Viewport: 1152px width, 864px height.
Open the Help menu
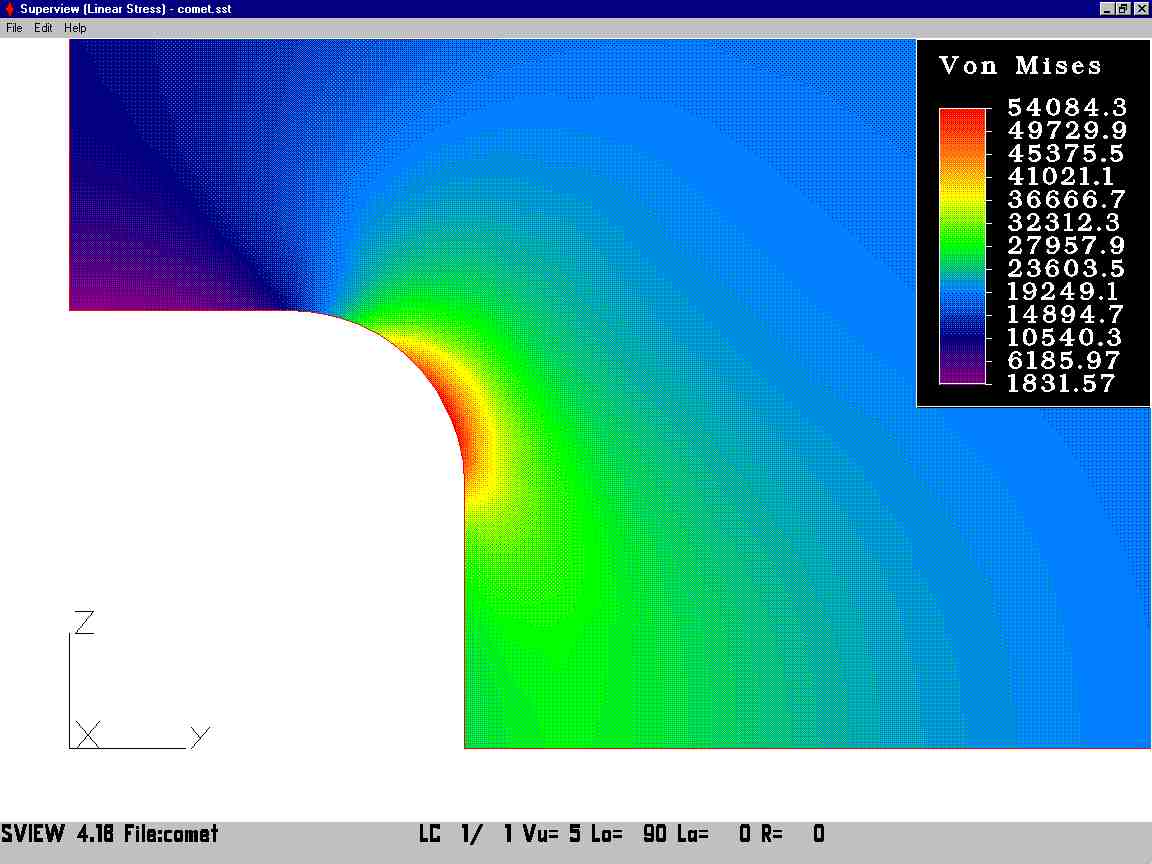(75, 28)
